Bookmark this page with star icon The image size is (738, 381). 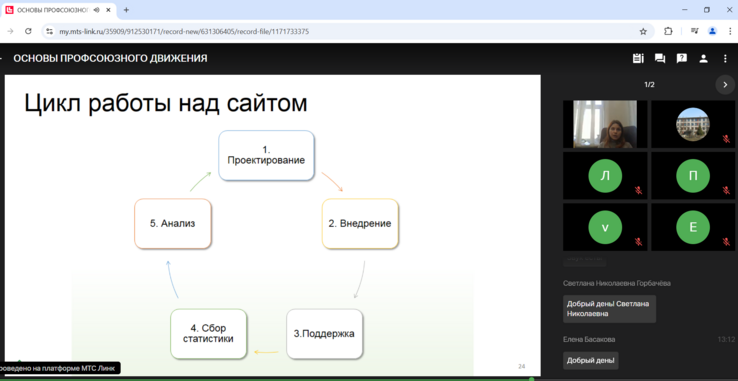(643, 32)
